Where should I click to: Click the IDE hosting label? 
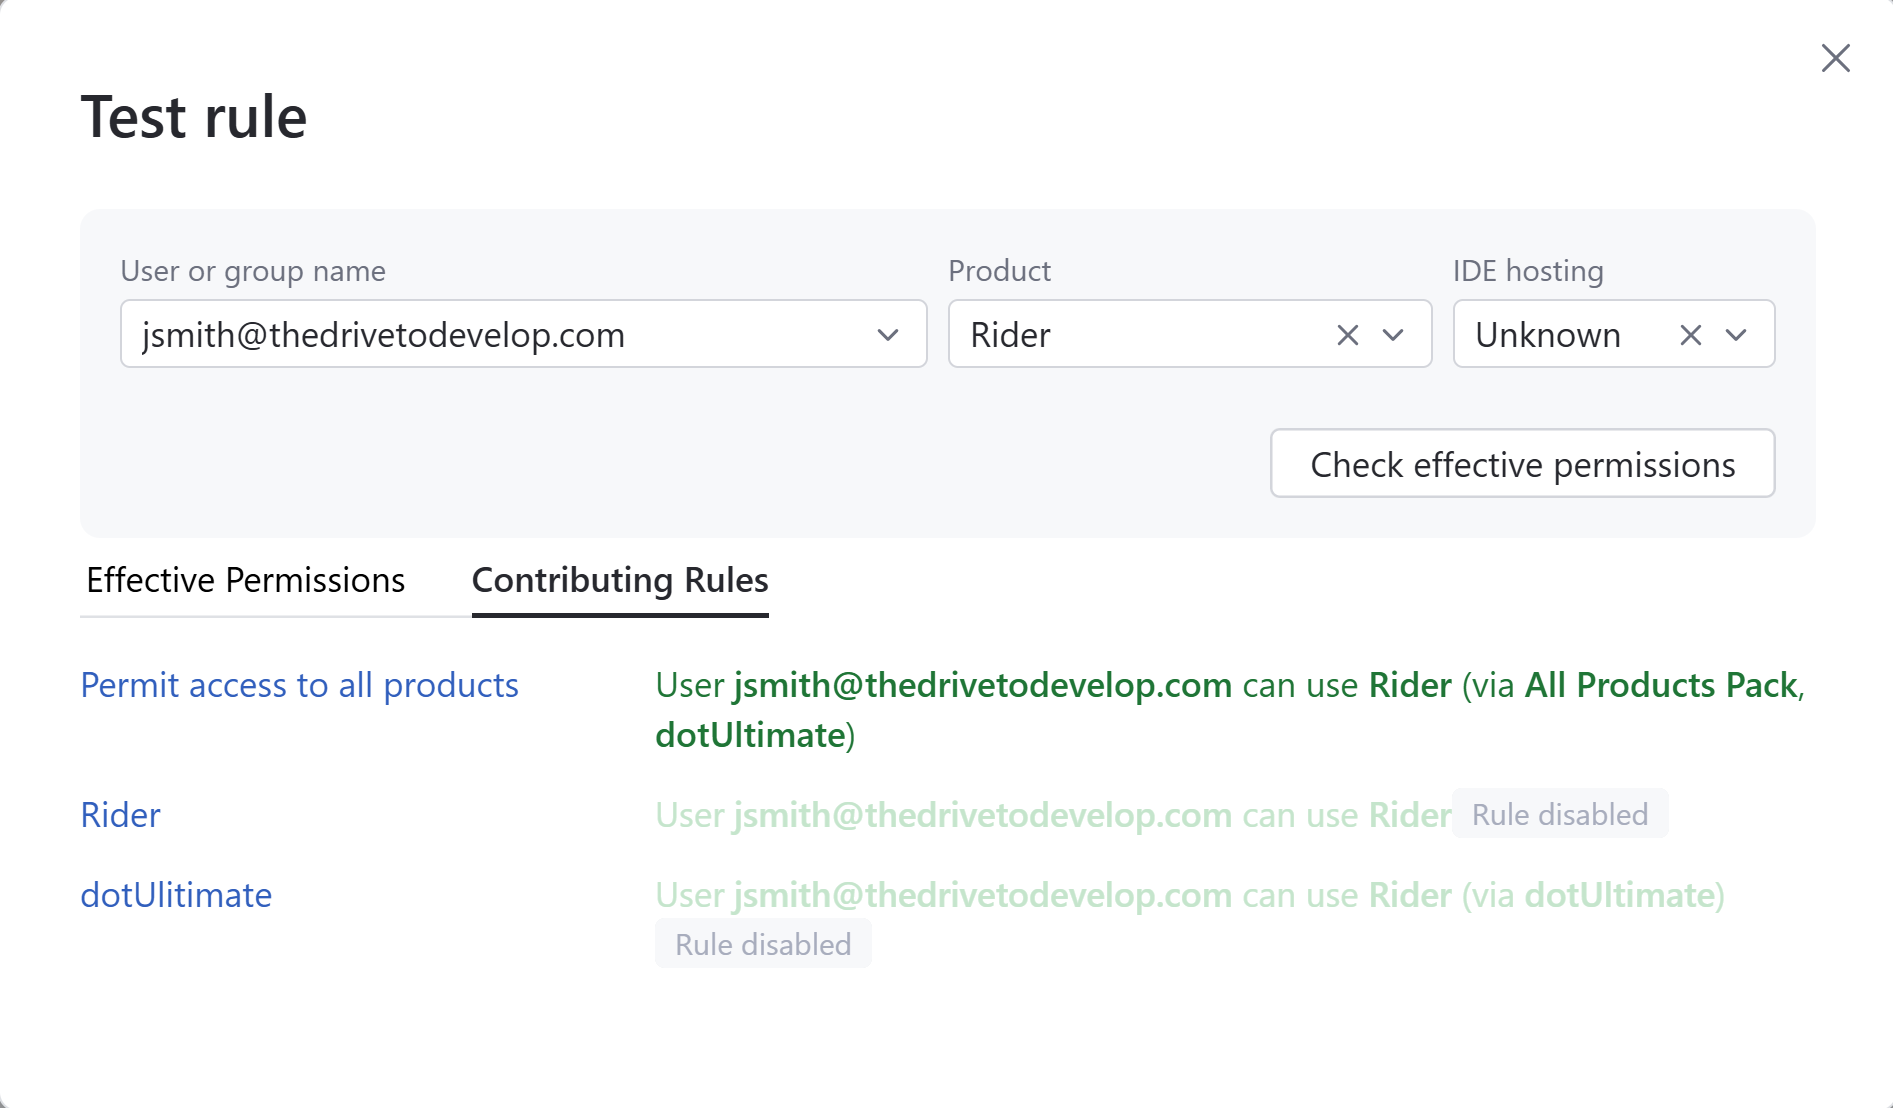pyautogui.click(x=1528, y=271)
